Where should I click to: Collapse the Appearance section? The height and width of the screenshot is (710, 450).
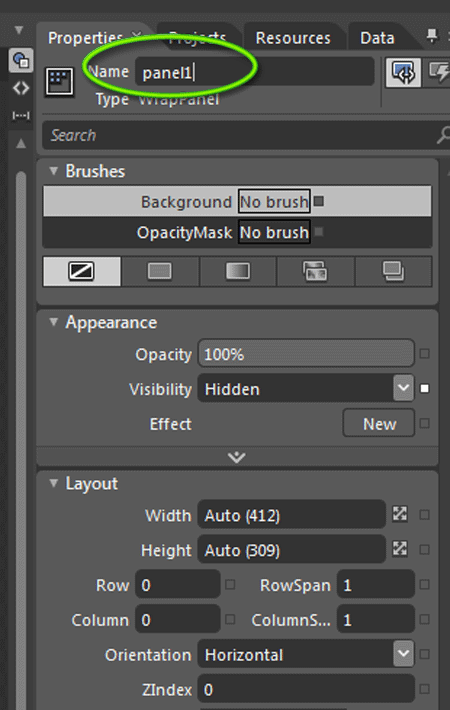click(x=54, y=322)
